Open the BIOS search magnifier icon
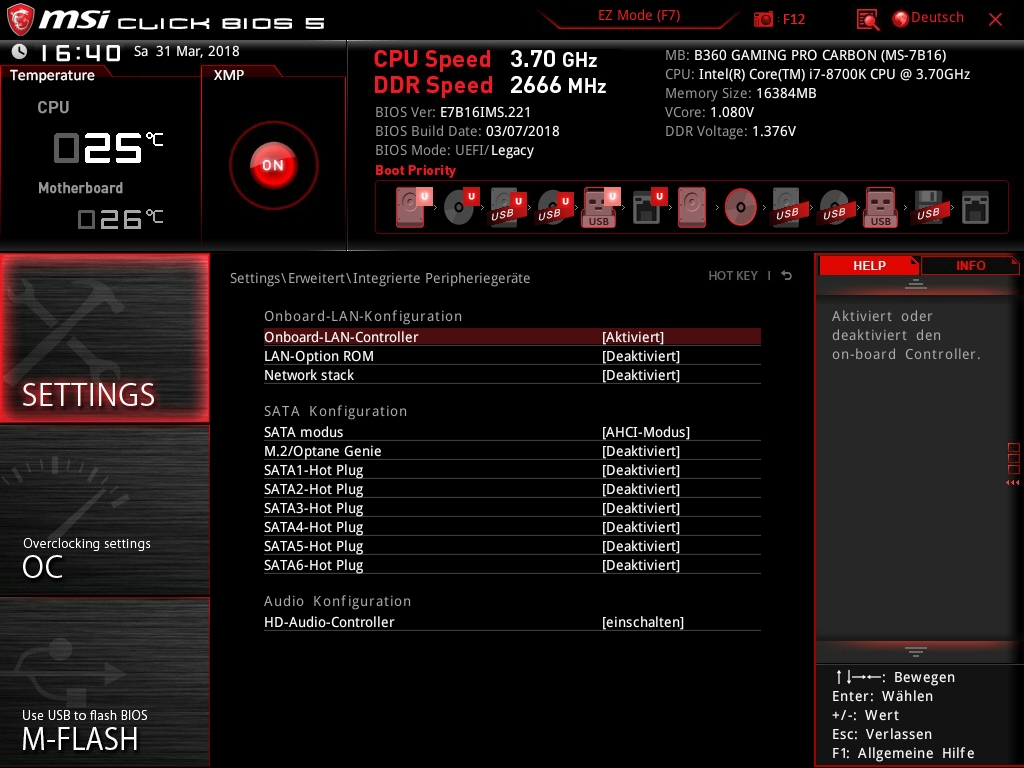The height and width of the screenshot is (768, 1024). point(867,20)
